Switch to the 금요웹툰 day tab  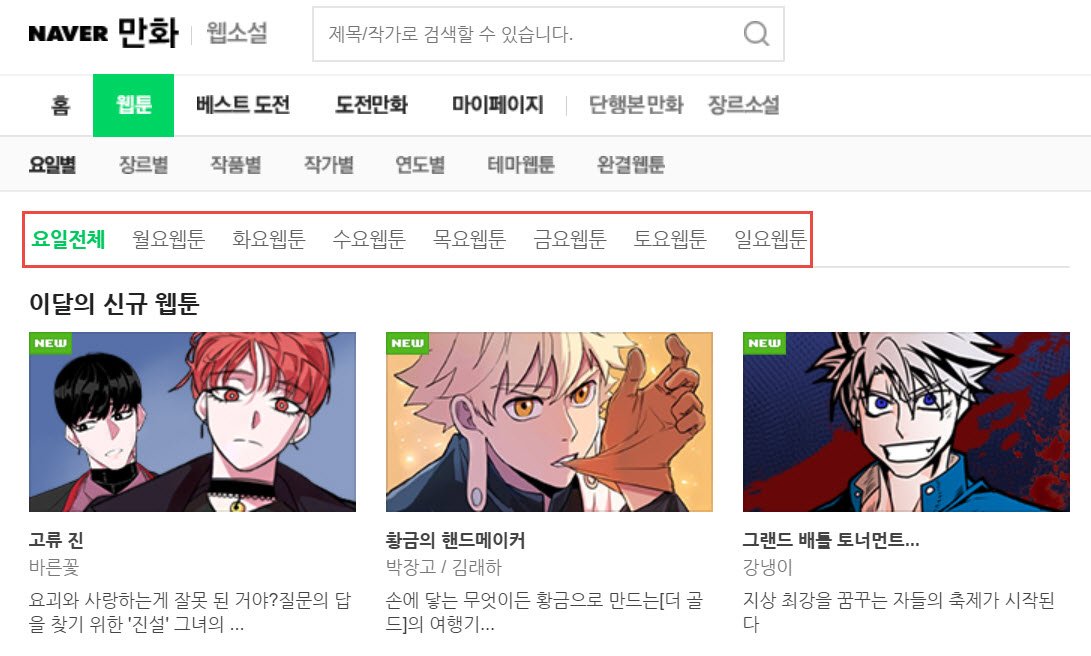[x=570, y=239]
